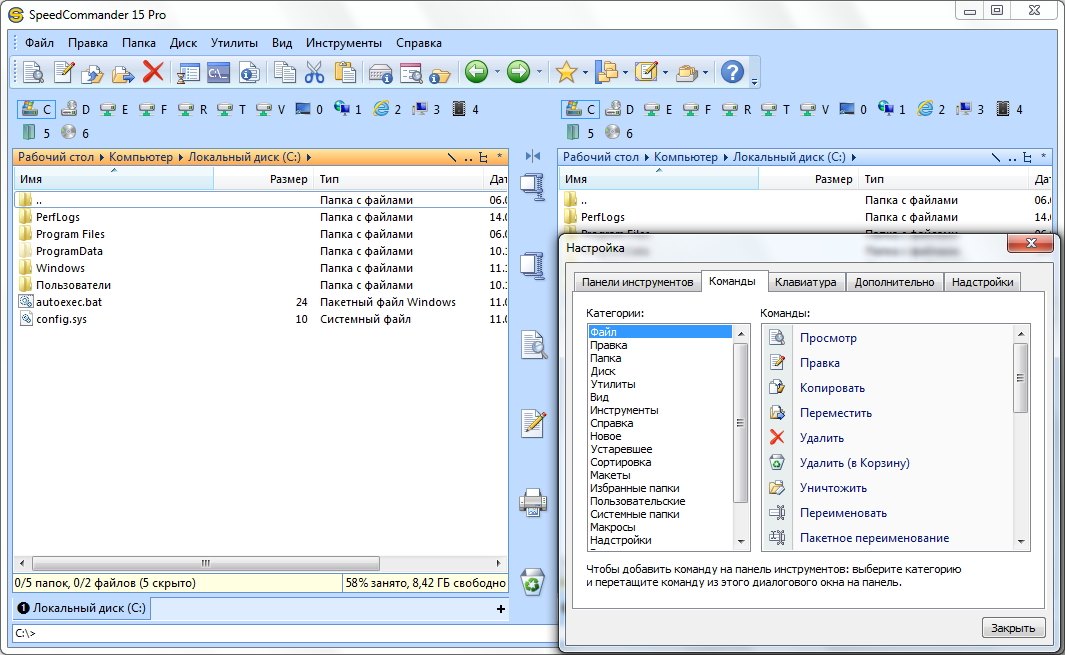Click the Переименовать command entry
Image resolution: width=1065 pixels, height=655 pixels.
(842, 513)
